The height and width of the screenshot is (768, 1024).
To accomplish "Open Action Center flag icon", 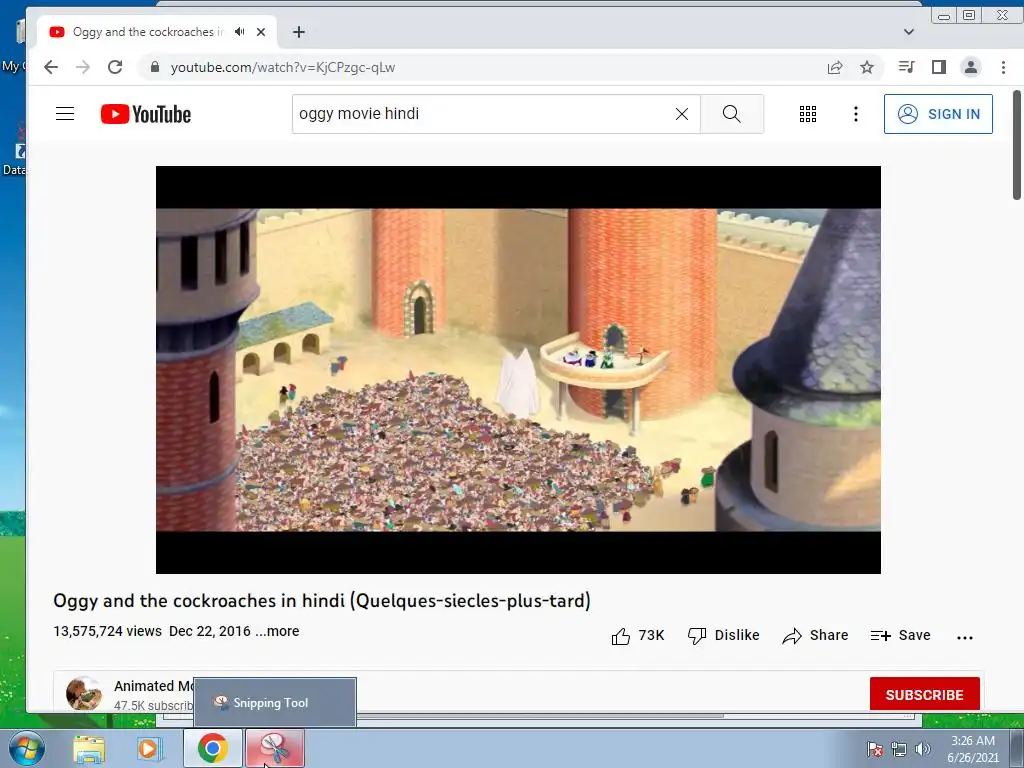I will (875, 749).
